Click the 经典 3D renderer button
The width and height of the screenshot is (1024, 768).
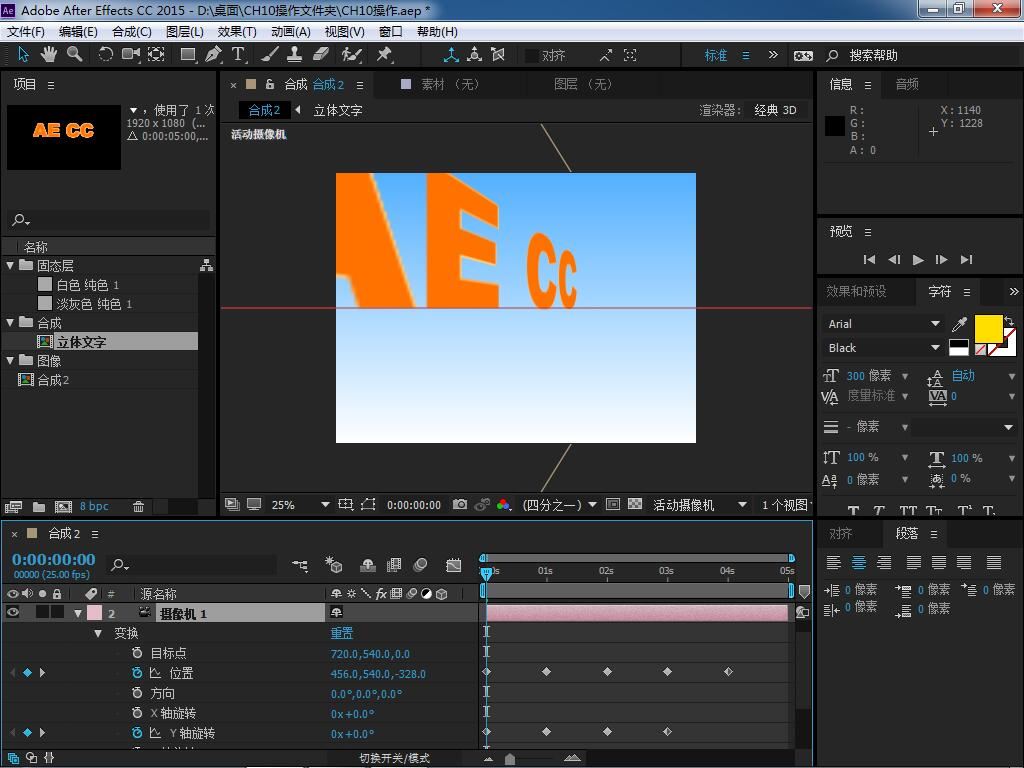coord(775,110)
